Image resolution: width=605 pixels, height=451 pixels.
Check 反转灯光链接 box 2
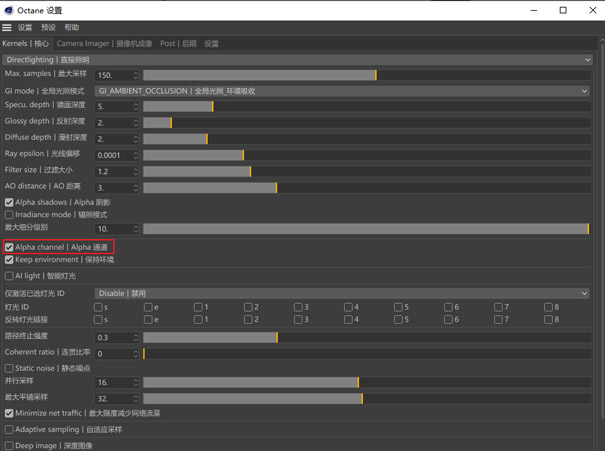(x=248, y=319)
